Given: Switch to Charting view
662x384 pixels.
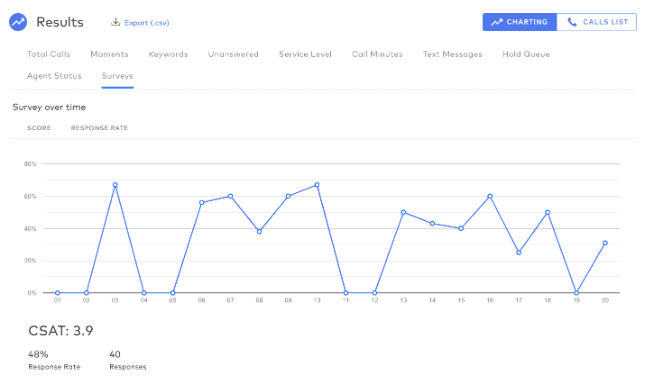Looking at the screenshot, I should [x=520, y=22].
